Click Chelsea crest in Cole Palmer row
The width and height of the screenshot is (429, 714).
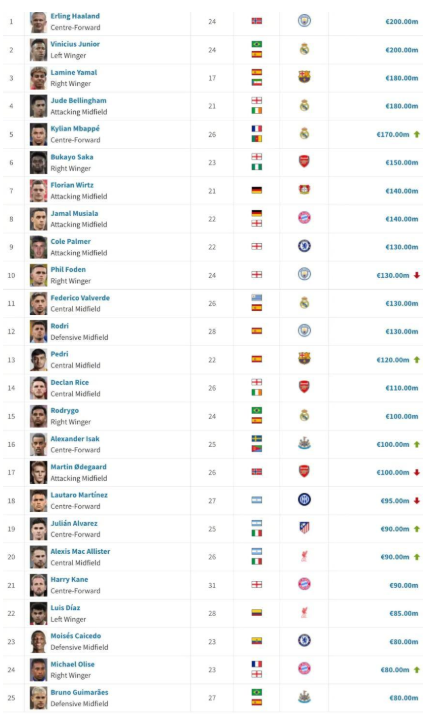[x=304, y=246]
